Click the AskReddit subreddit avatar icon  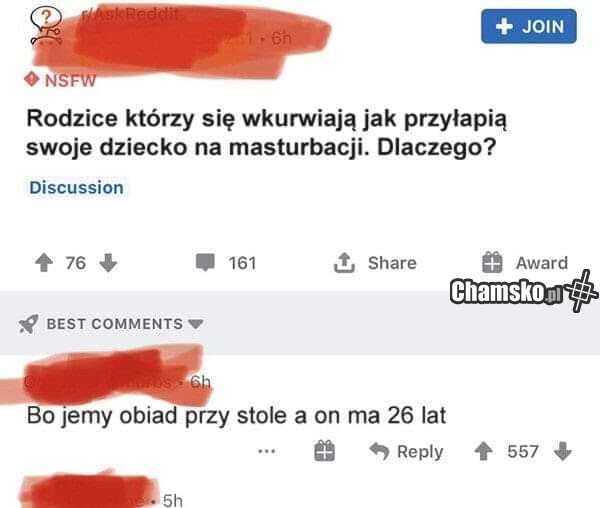tap(46, 26)
